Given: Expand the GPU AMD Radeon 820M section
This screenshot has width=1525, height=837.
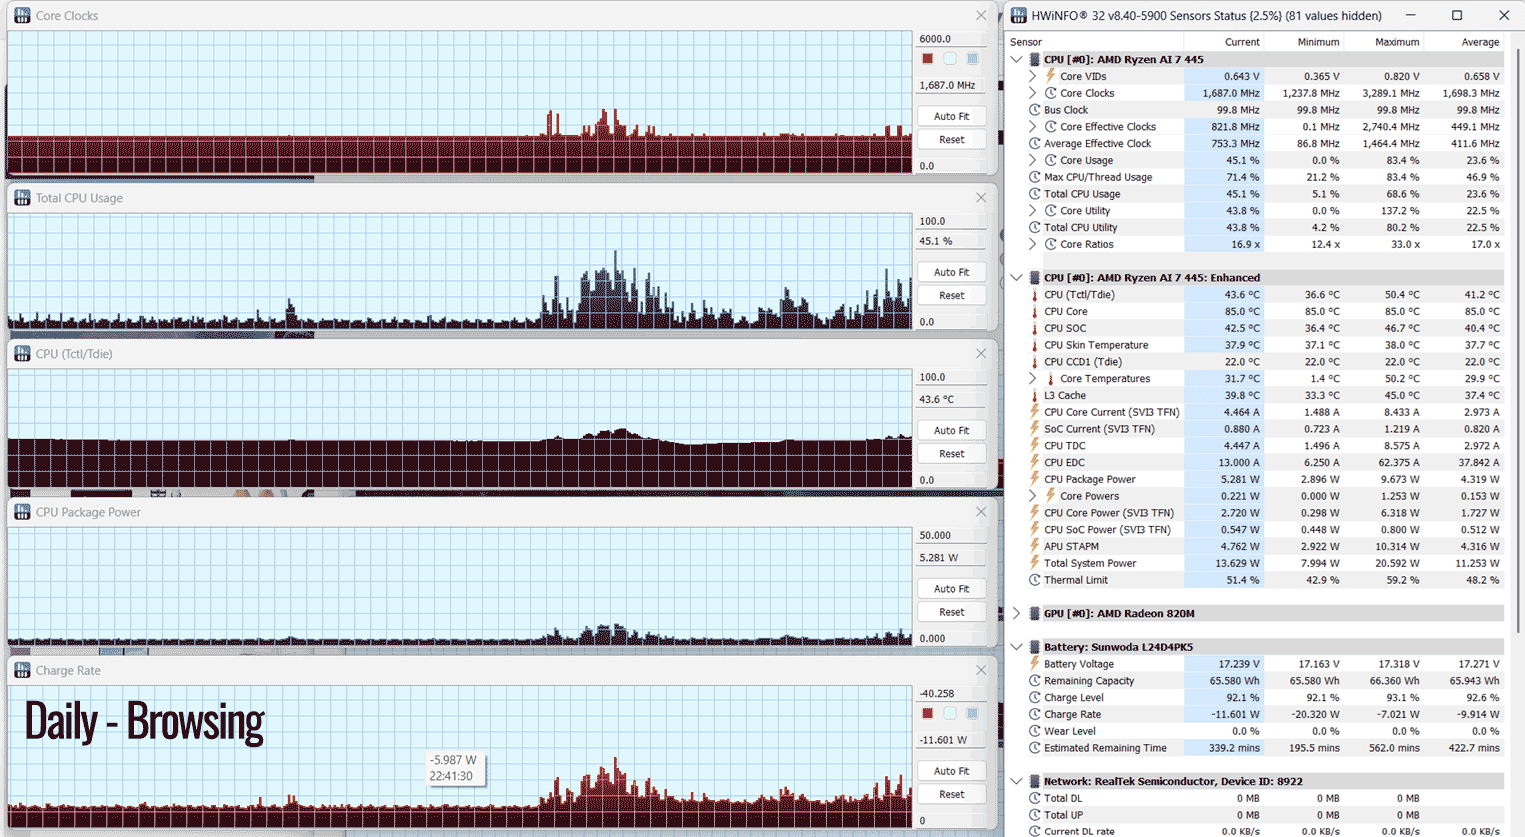Looking at the screenshot, I should (1017, 614).
